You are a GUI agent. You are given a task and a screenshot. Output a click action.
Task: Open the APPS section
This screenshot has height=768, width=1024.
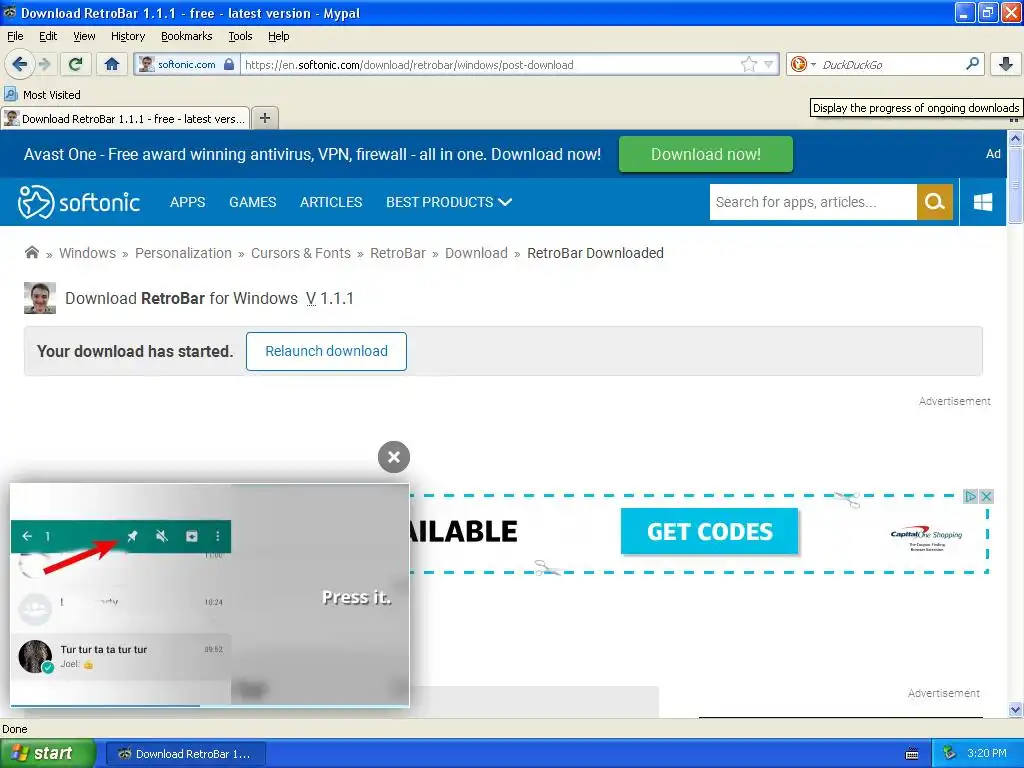(187, 202)
